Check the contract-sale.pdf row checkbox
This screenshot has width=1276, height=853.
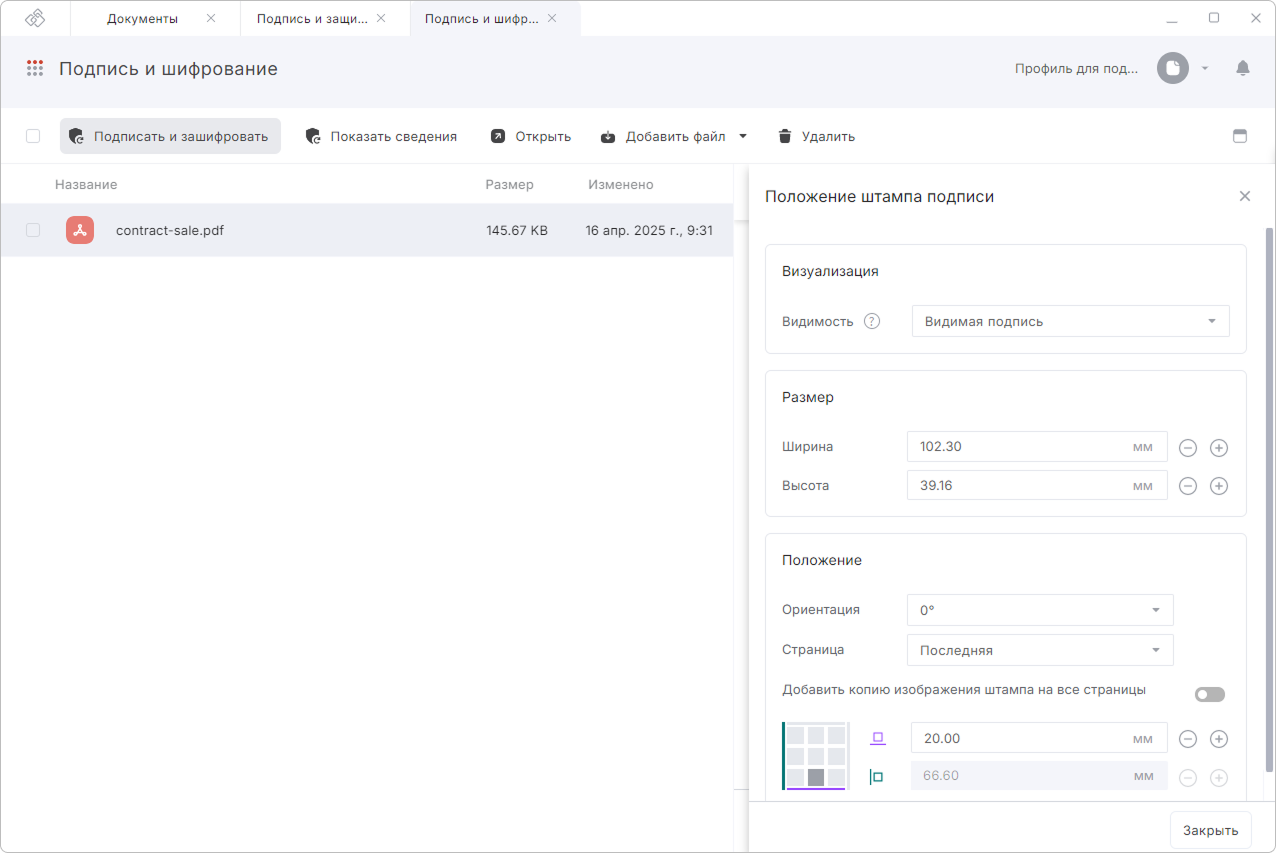pyautogui.click(x=33, y=230)
